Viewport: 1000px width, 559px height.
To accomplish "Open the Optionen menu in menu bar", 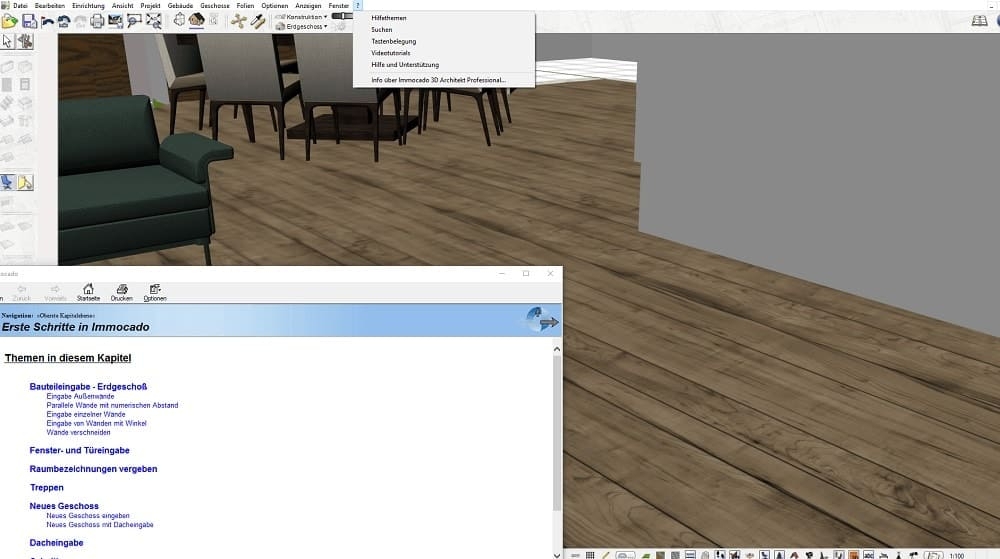I will coord(274,6).
